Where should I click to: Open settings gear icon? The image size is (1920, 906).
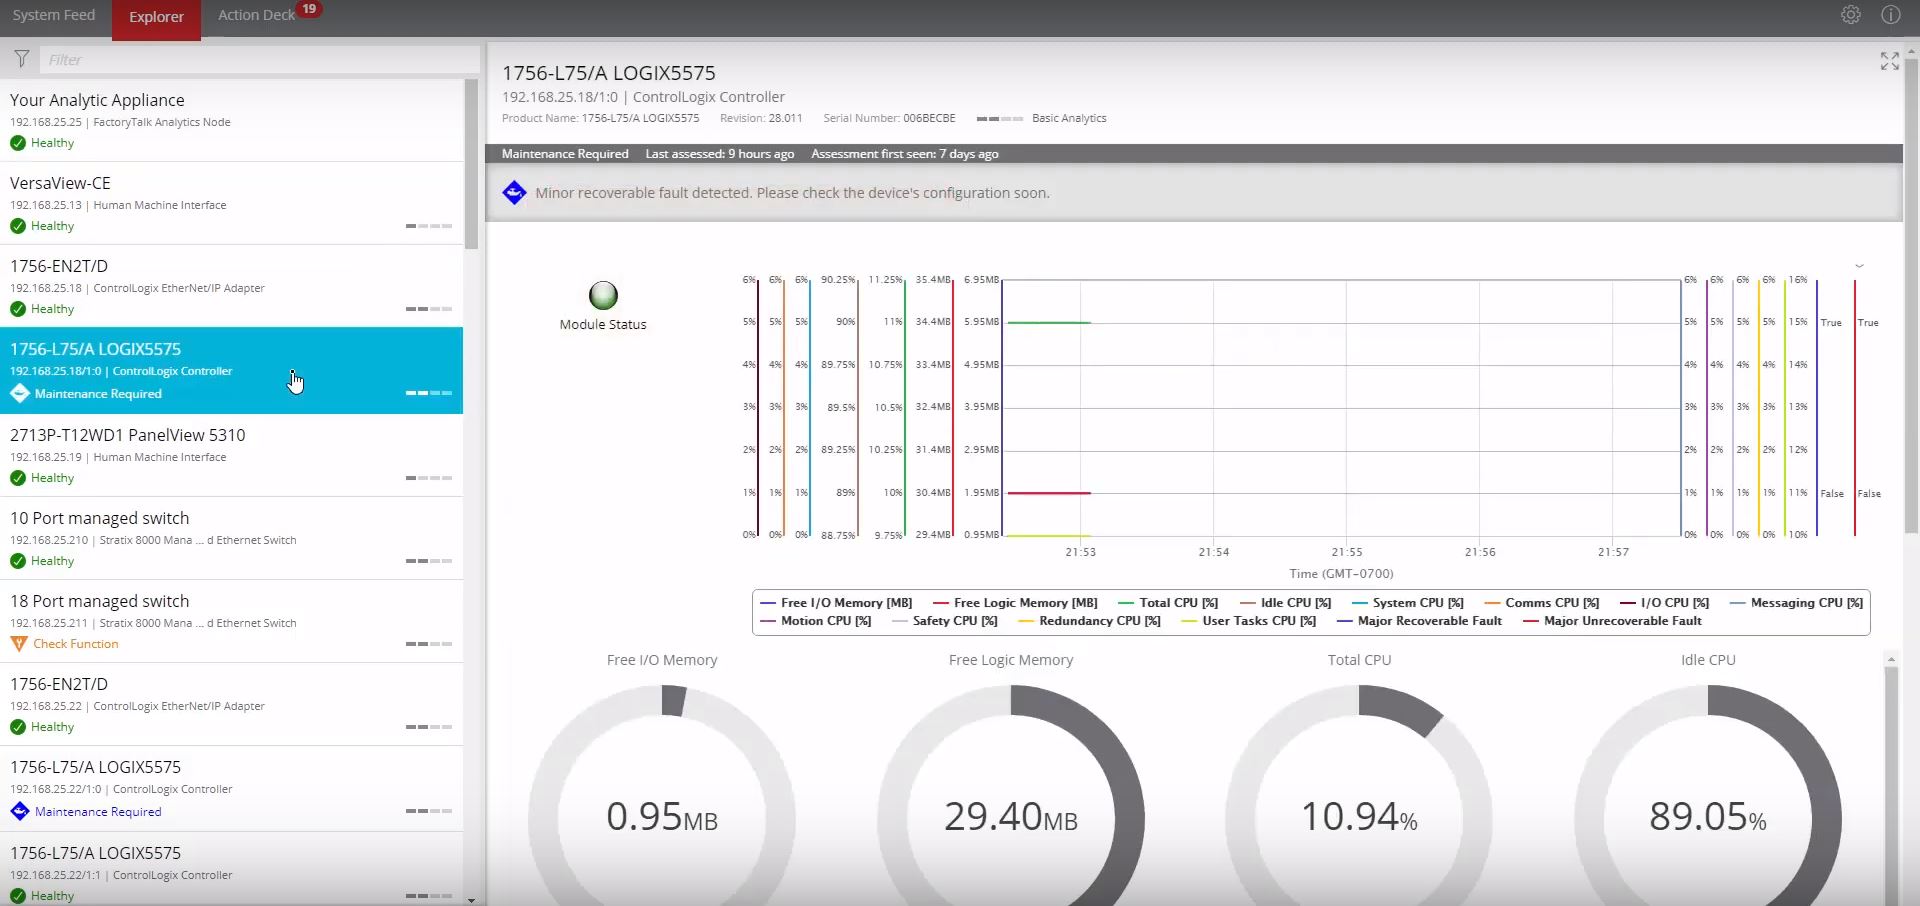[x=1850, y=15]
